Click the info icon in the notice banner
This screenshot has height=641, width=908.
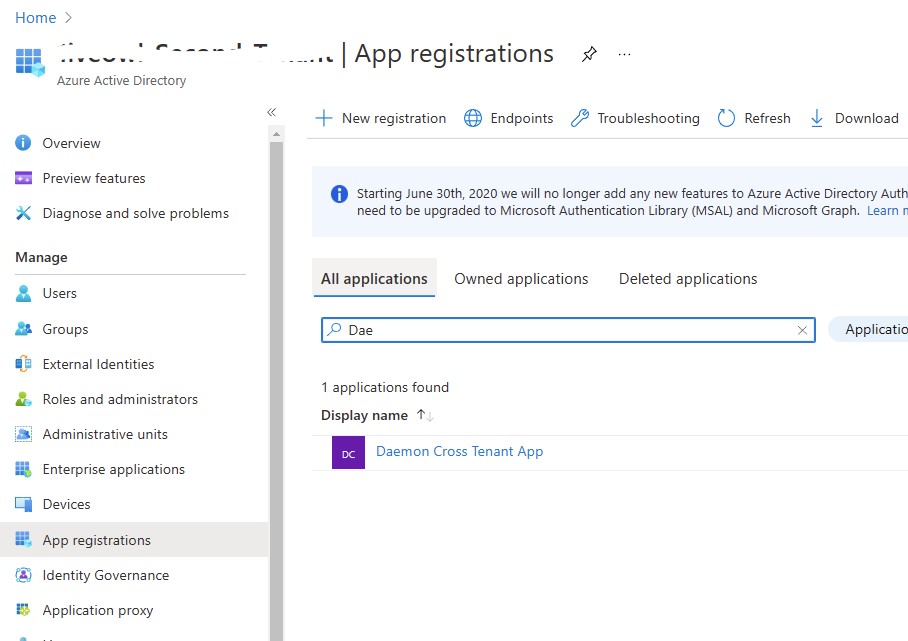pos(339,193)
